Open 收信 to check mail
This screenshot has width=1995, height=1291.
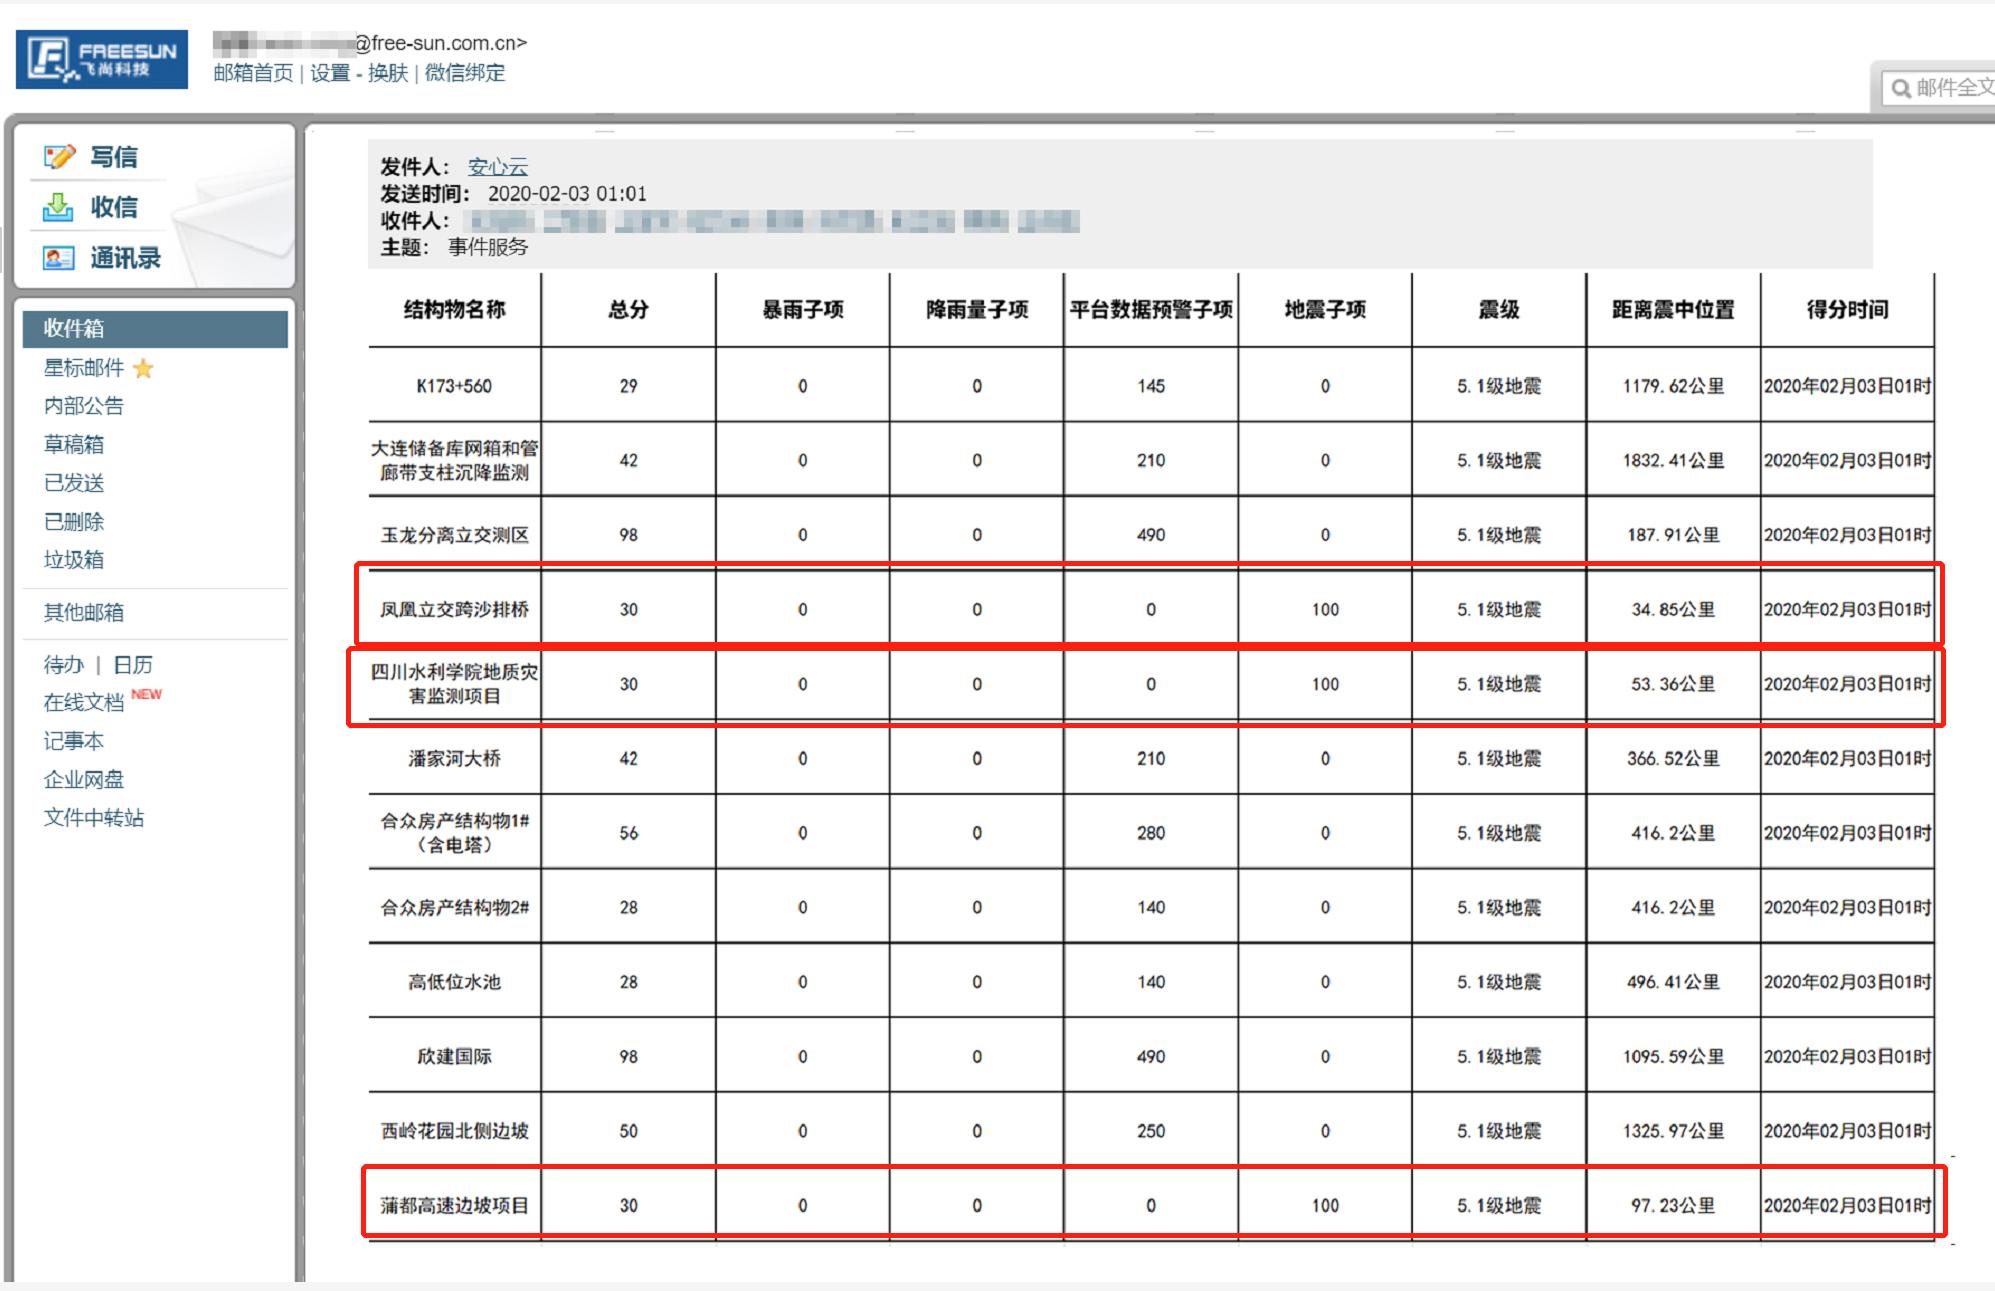pyautogui.click(x=114, y=207)
